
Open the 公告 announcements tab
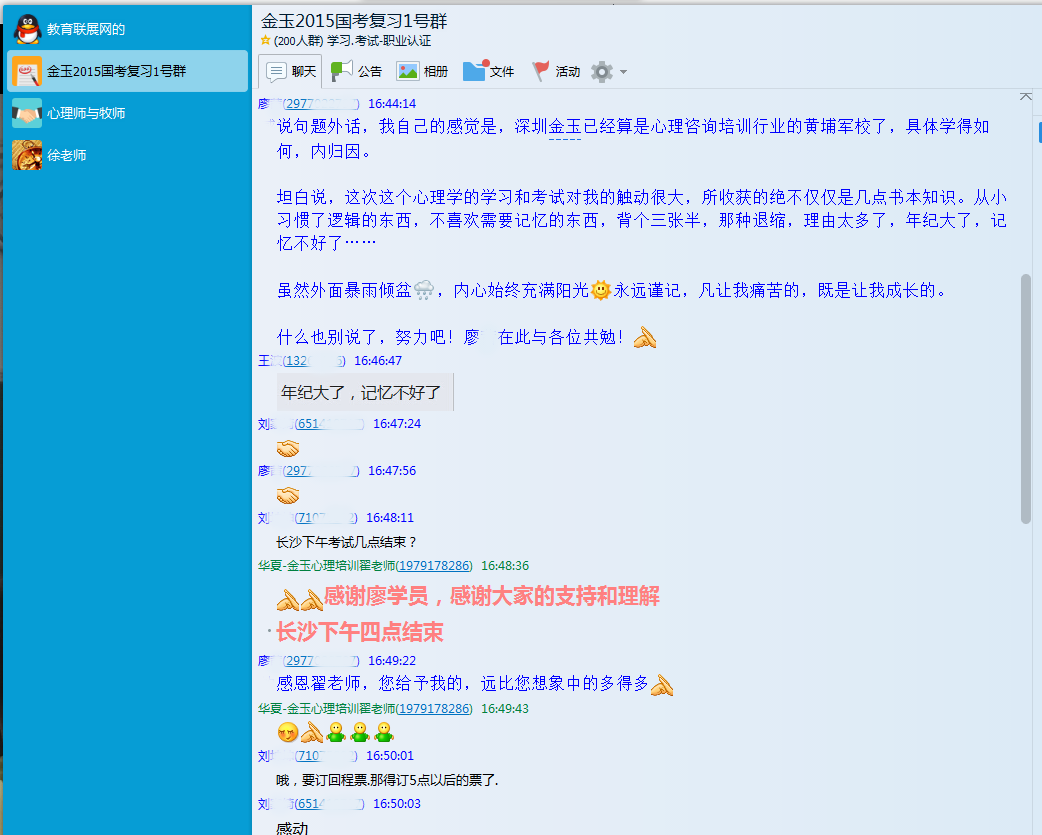click(356, 71)
